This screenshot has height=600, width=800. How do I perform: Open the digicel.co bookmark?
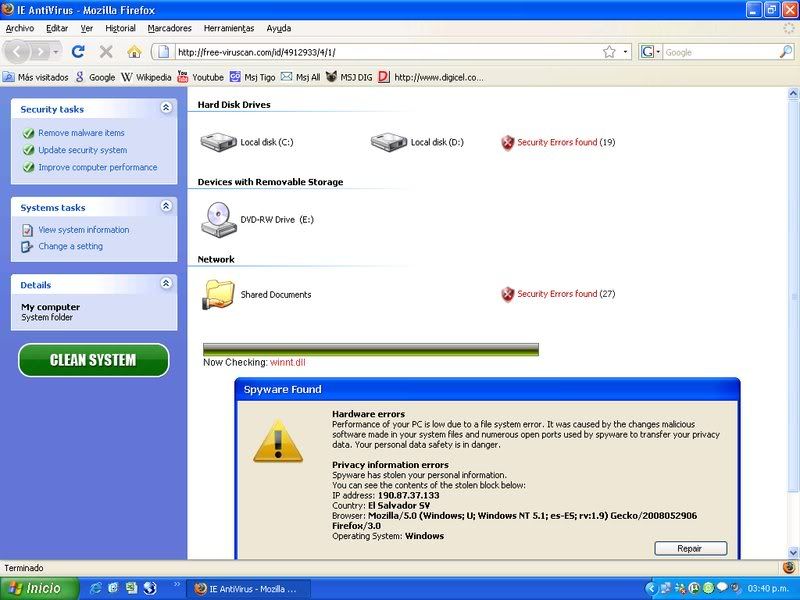[431, 77]
